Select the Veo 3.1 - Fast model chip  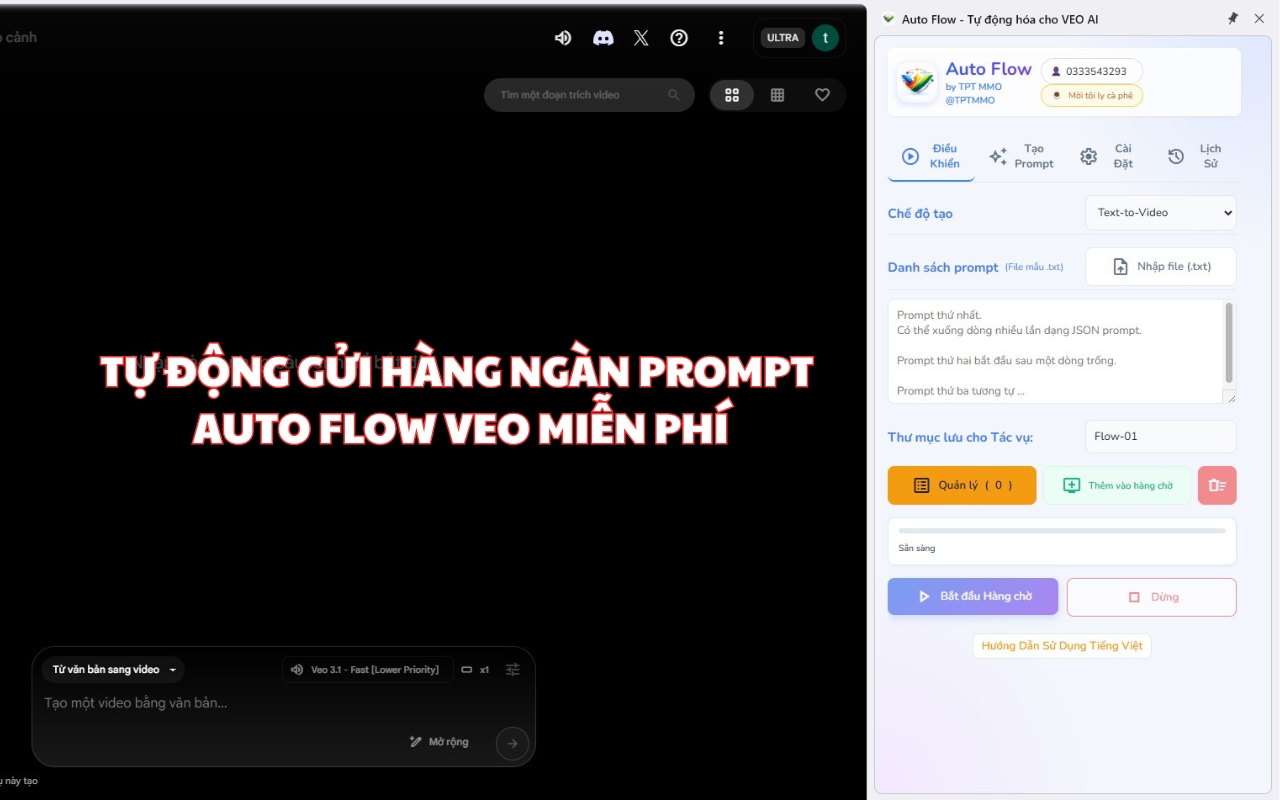point(367,670)
